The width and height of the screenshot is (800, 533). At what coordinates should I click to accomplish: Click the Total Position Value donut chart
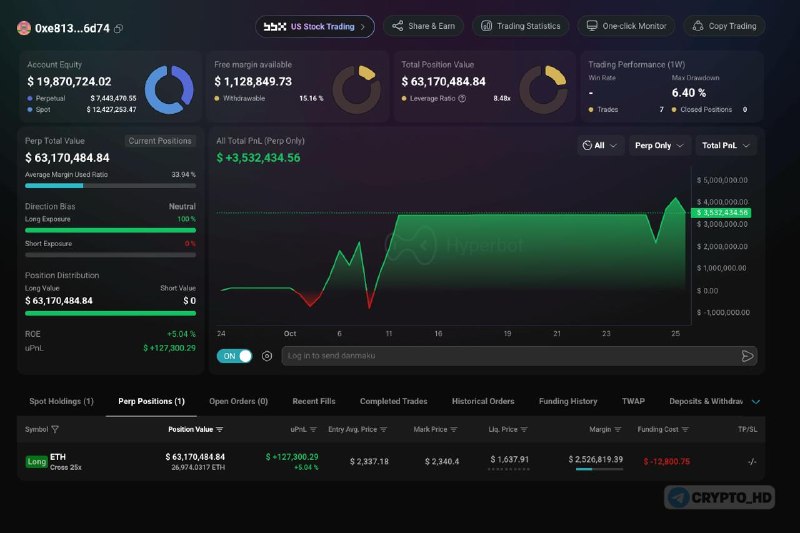[x=543, y=90]
